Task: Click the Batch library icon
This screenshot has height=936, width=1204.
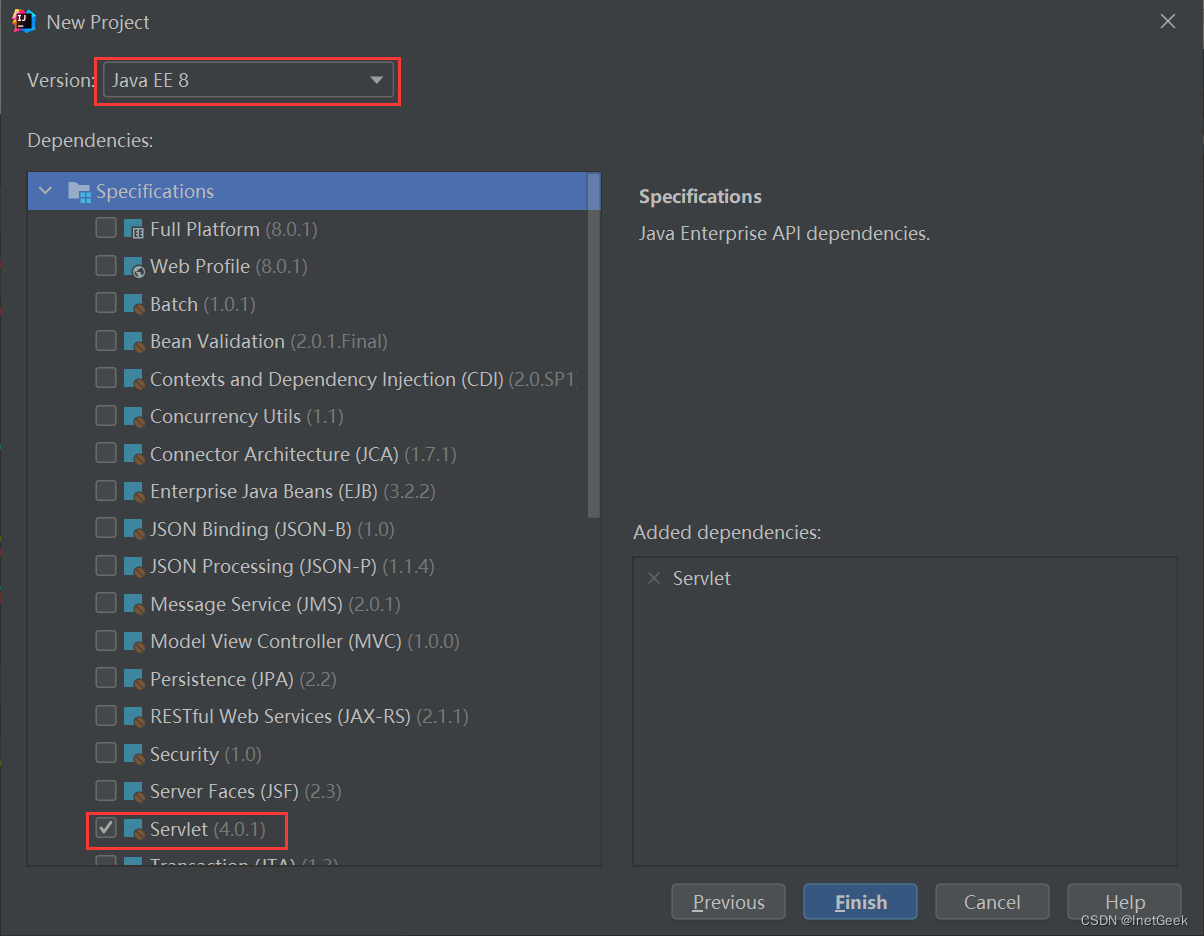Action: pyautogui.click(x=135, y=305)
